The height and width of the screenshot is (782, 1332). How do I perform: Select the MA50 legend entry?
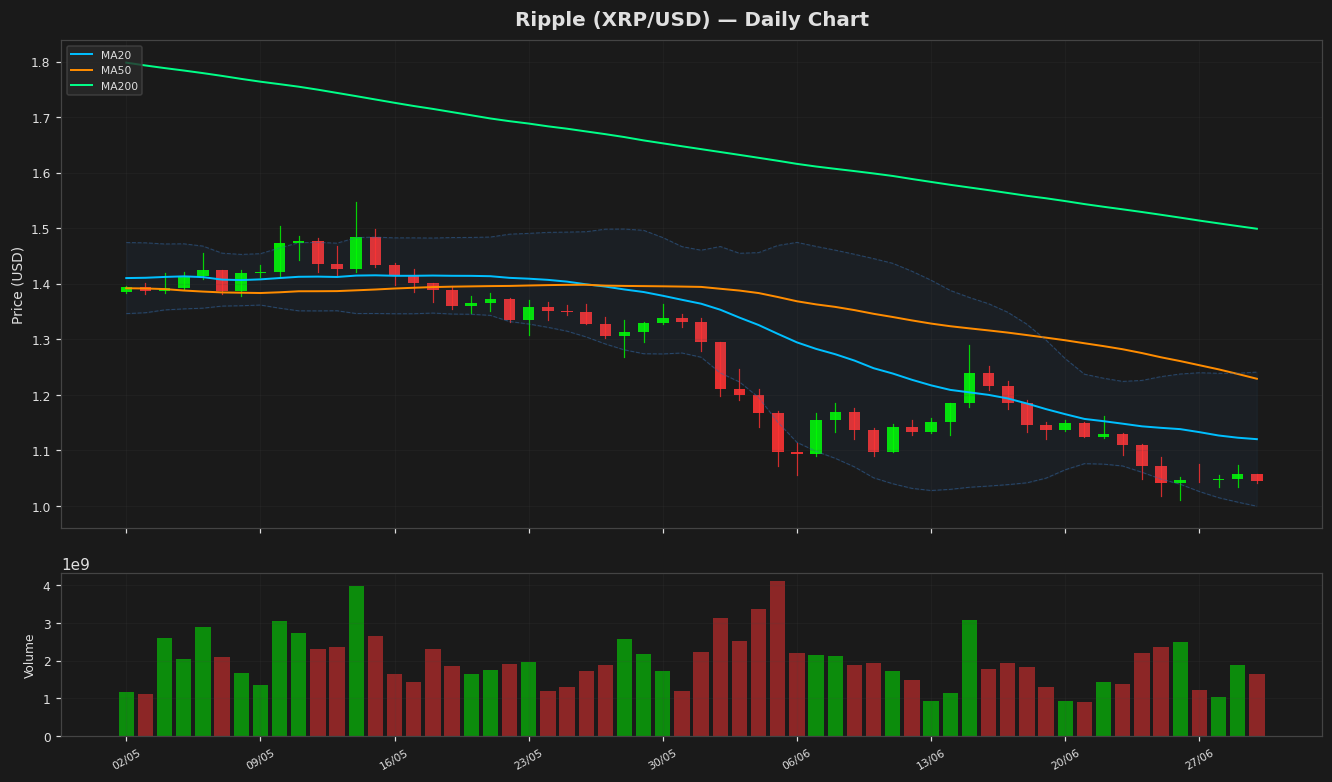click(x=105, y=71)
